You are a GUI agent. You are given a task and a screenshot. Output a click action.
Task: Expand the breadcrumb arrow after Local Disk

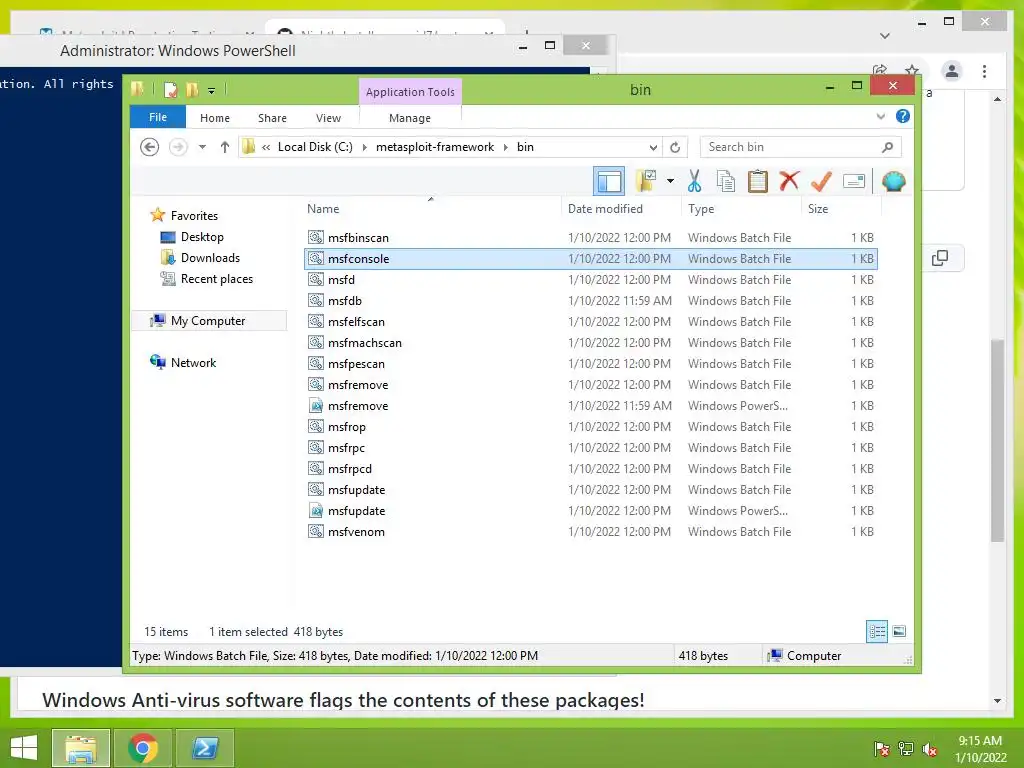[364, 147]
